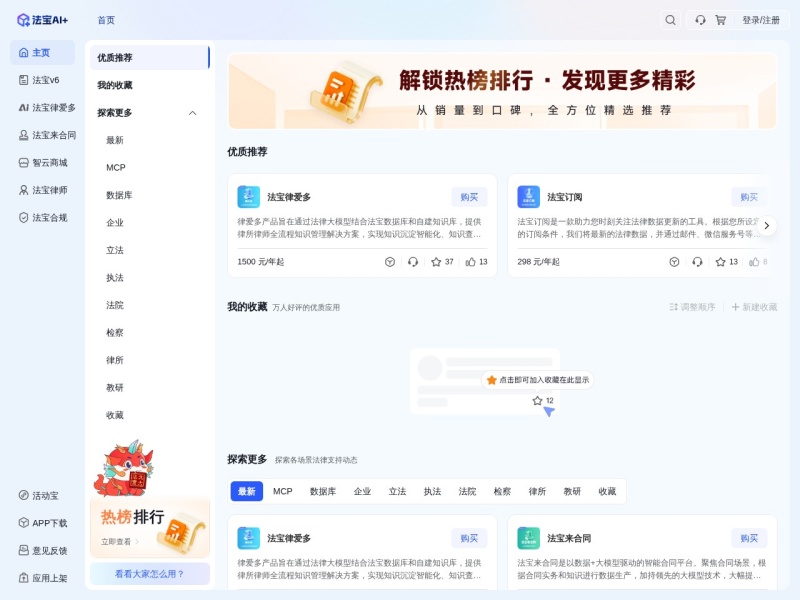Click the trial icon on 法宝订阅 card
Image resolution: width=800 pixels, height=600 pixels.
point(674,262)
